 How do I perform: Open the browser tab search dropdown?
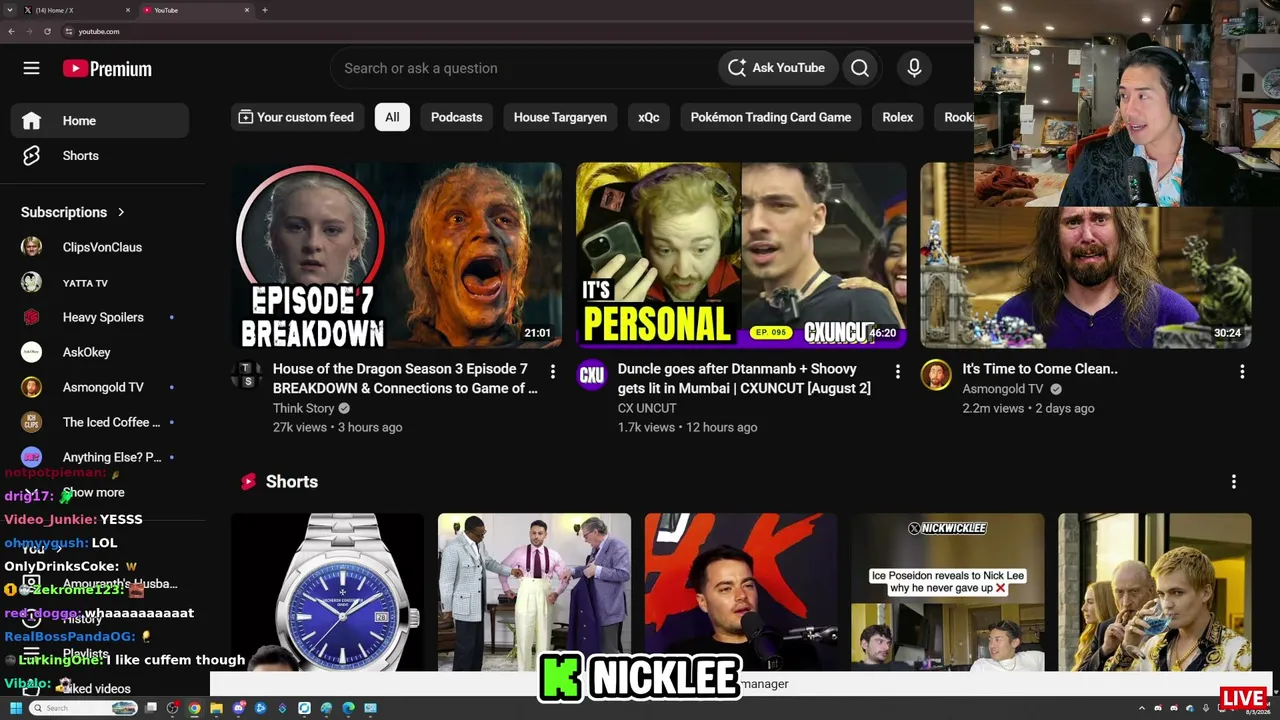(x=9, y=10)
